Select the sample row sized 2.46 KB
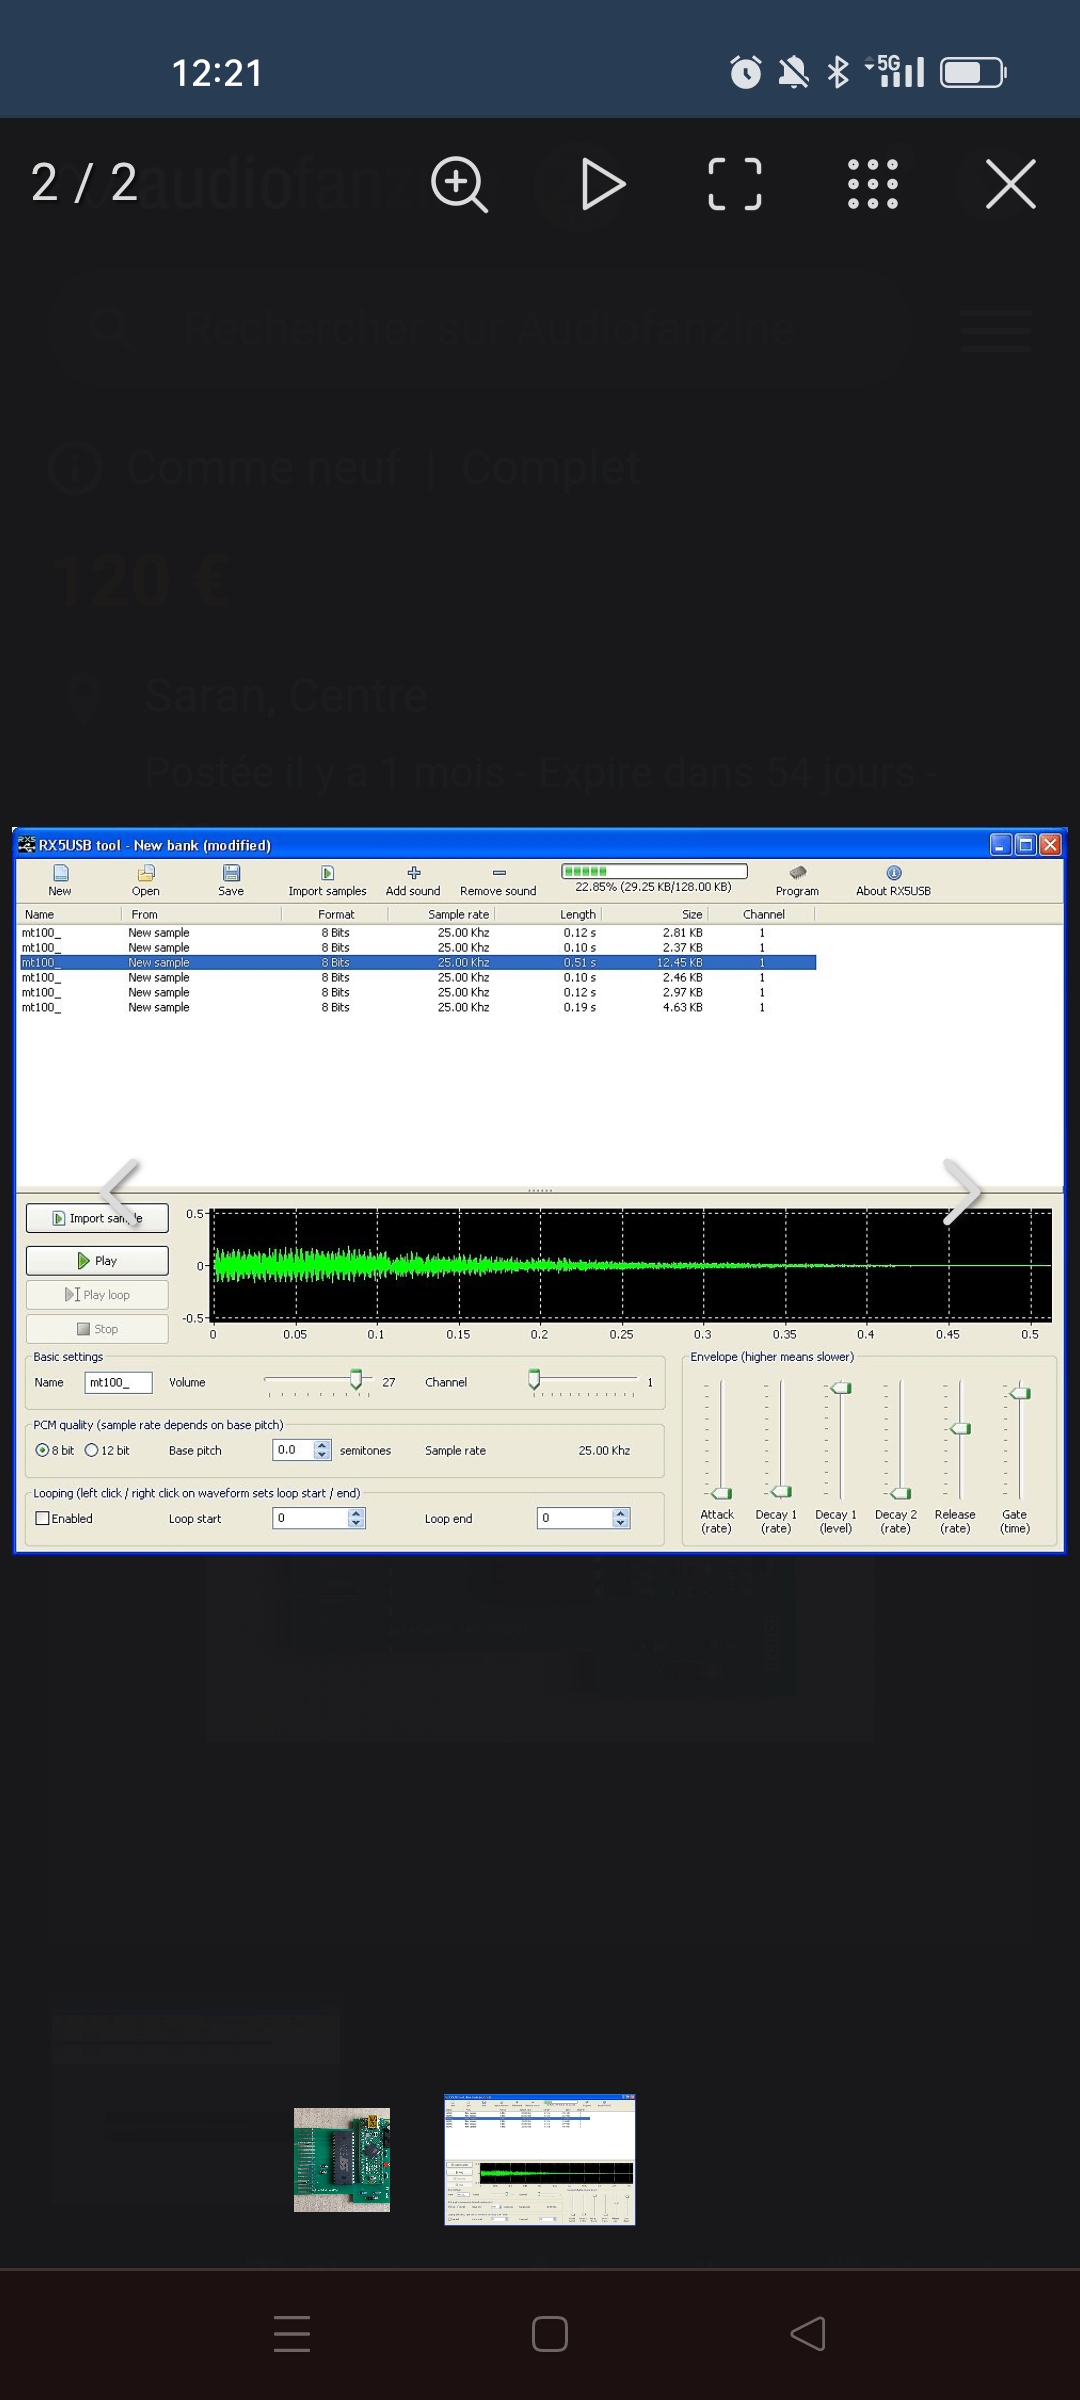1080x2400 pixels. click(417, 978)
